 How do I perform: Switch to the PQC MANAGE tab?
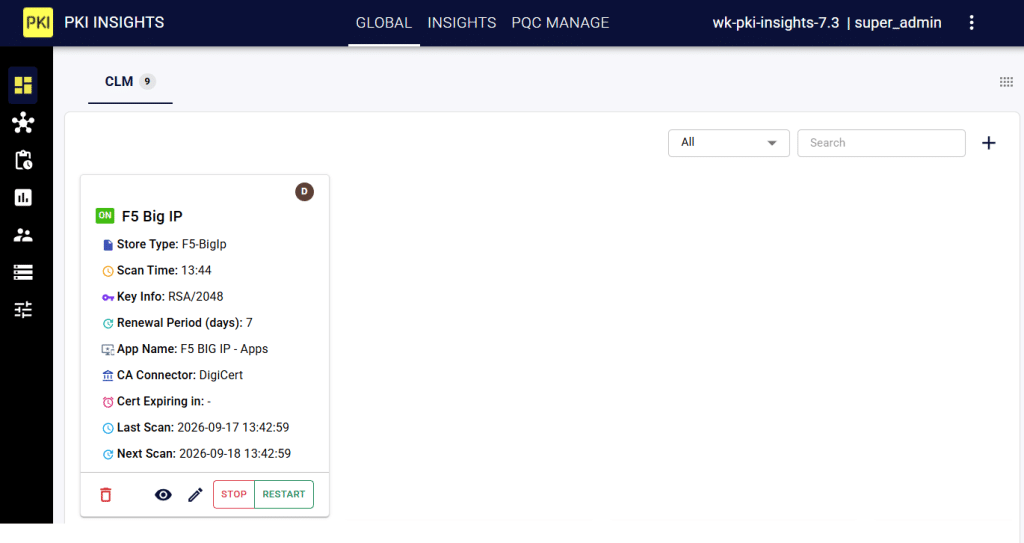[560, 23]
